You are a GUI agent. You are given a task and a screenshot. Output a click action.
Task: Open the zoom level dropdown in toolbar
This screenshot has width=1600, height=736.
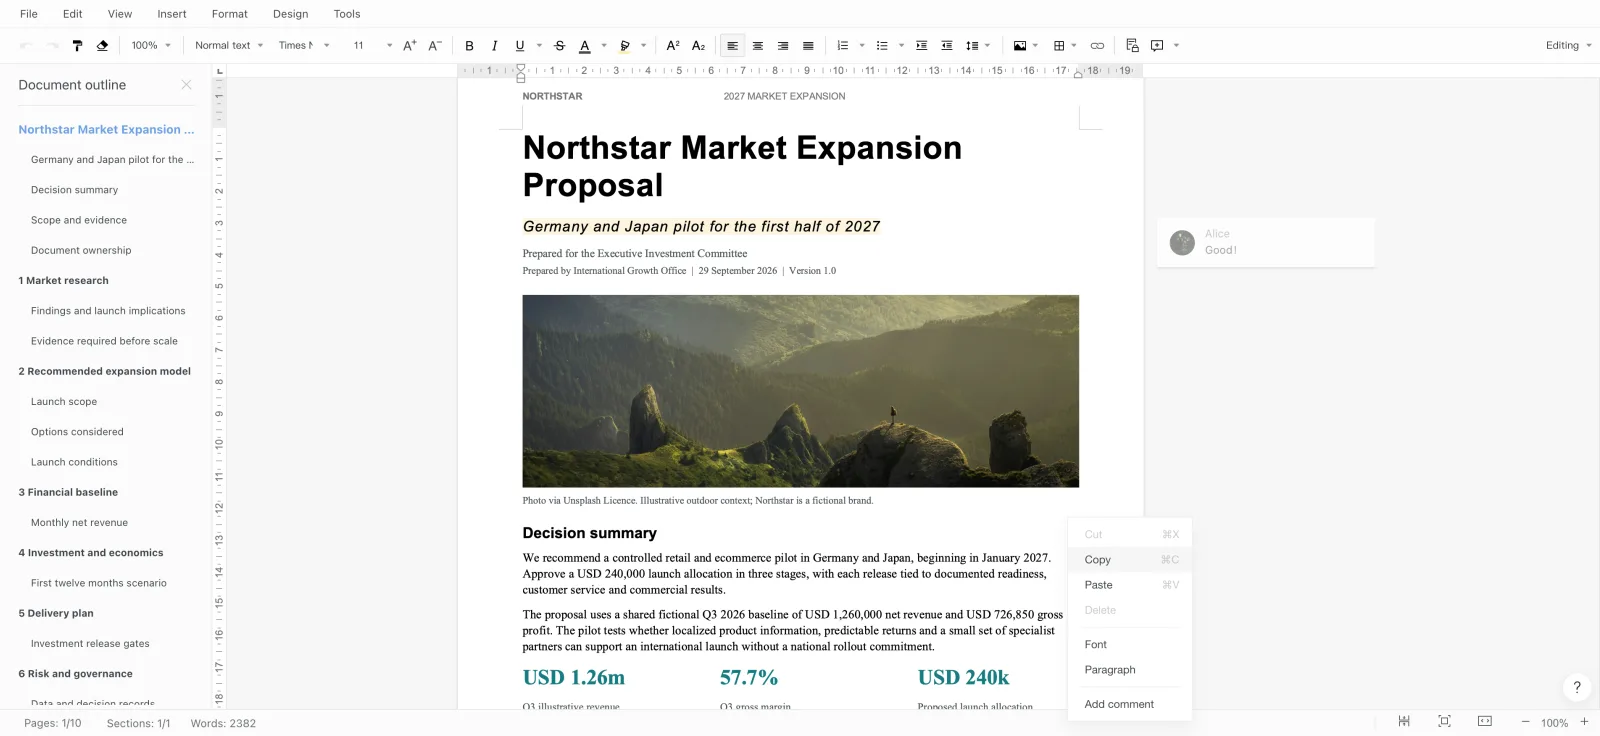[151, 45]
